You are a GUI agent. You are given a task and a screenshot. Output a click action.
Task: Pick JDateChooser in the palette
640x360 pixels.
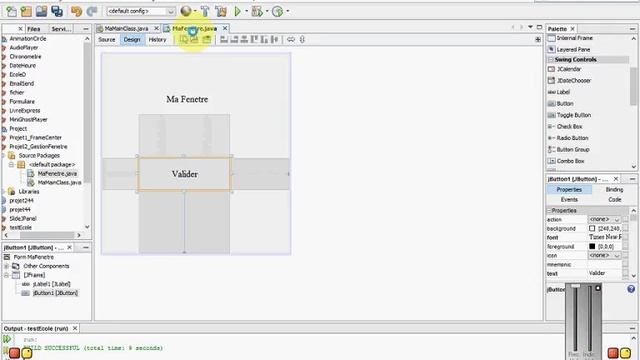(x=574, y=80)
